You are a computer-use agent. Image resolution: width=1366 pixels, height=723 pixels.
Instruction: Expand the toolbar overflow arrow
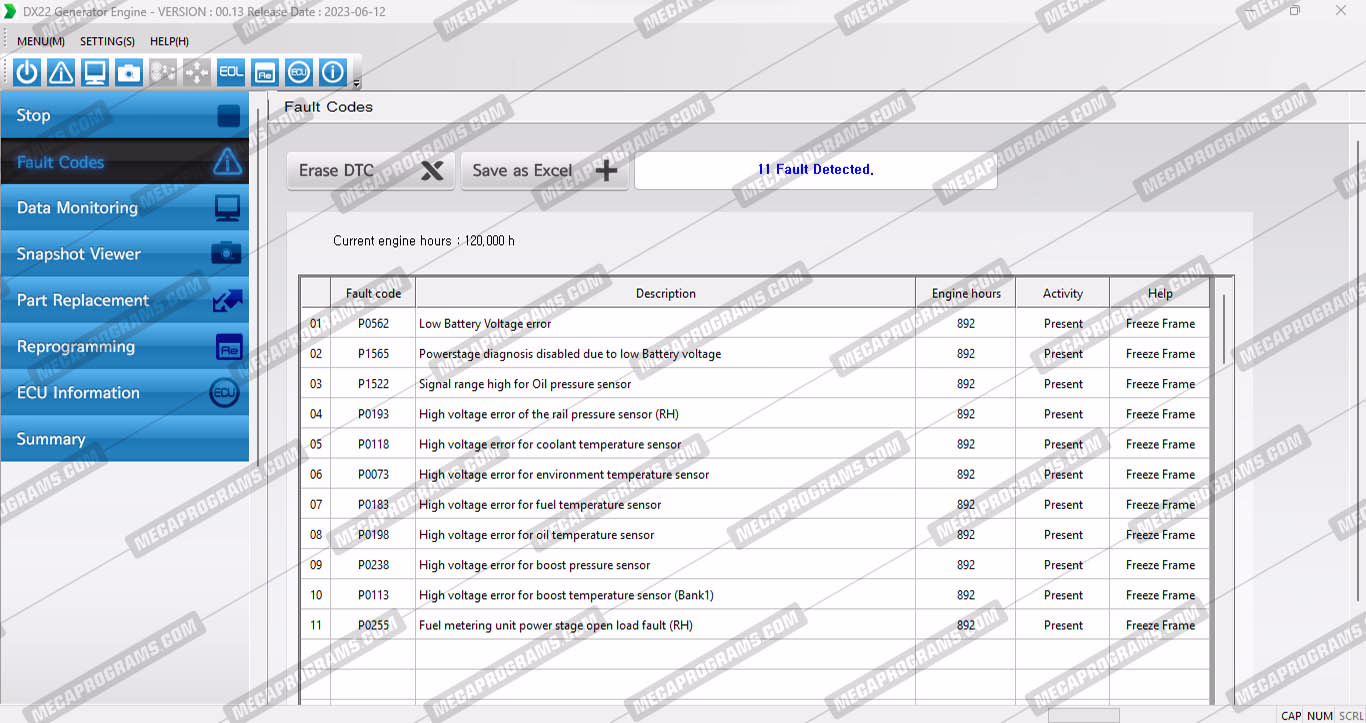(357, 82)
